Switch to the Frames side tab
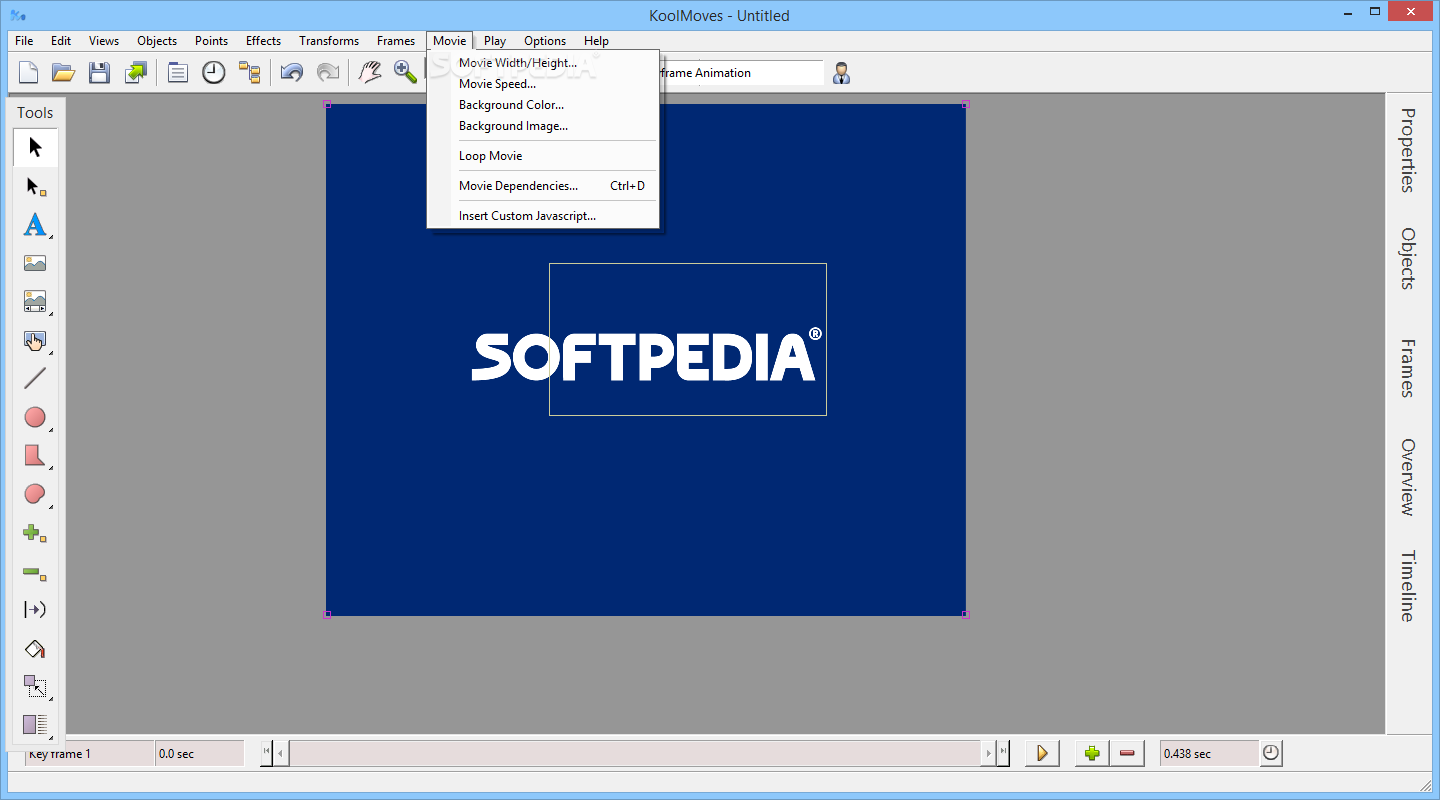 [x=1408, y=368]
